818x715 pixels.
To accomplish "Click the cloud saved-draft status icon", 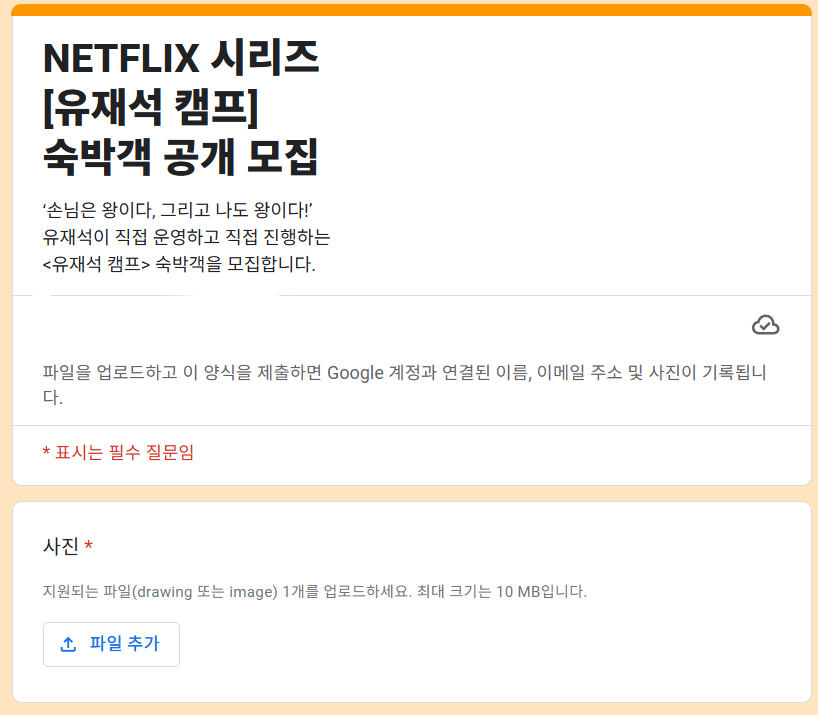I will 765,325.
